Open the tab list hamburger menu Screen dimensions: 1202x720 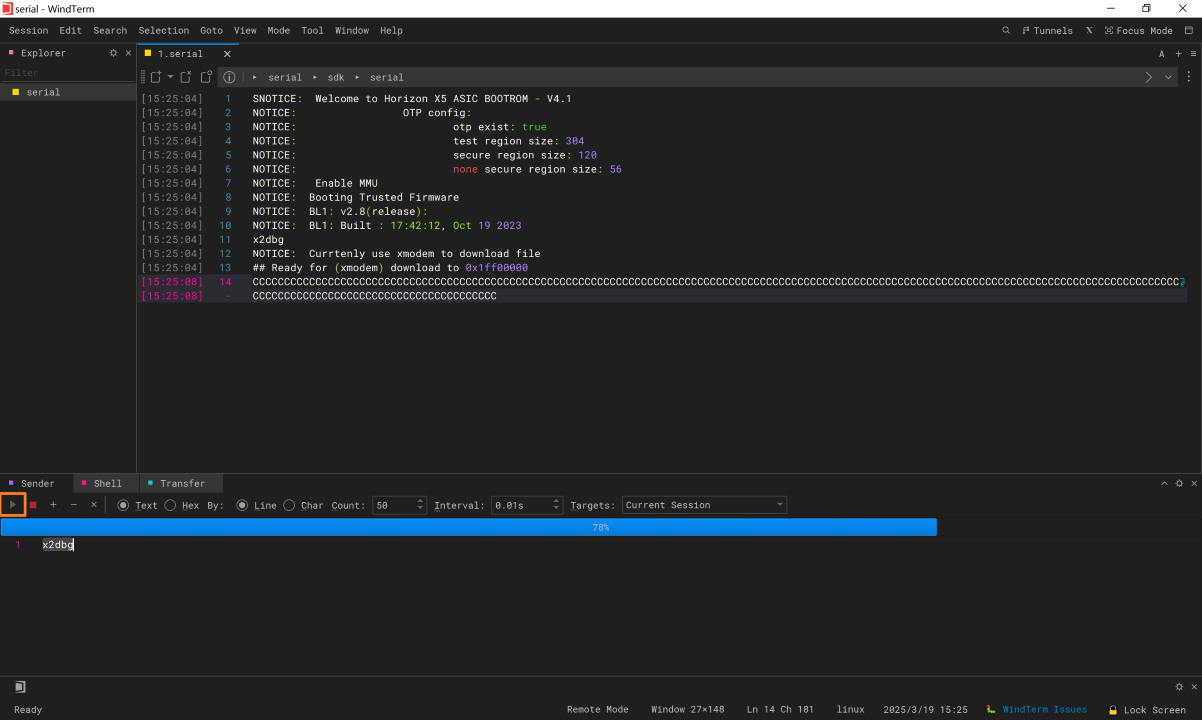coord(1193,54)
